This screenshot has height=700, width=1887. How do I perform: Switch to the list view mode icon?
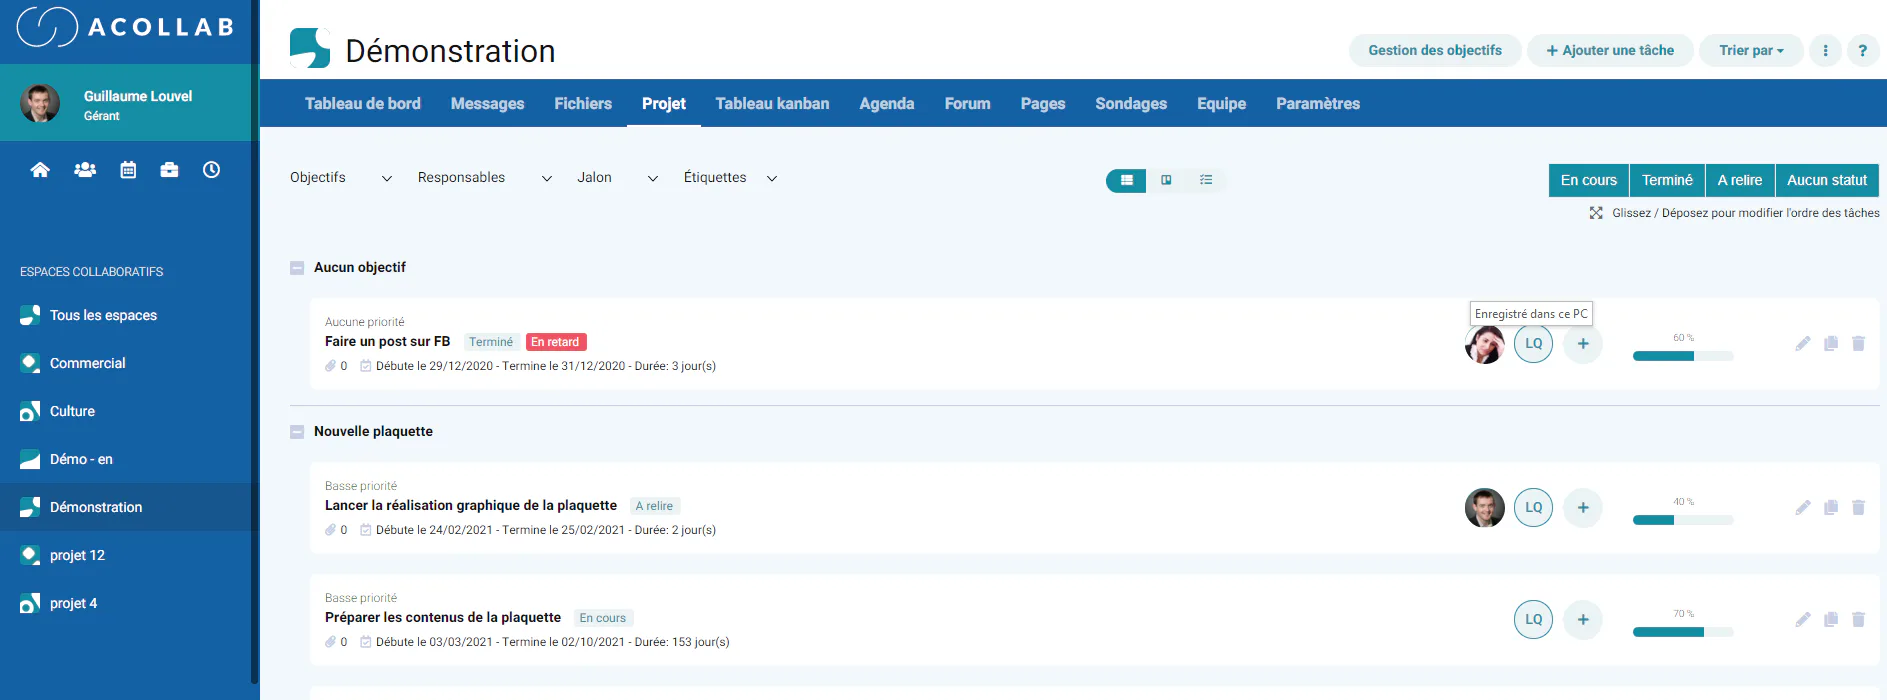[1126, 180]
